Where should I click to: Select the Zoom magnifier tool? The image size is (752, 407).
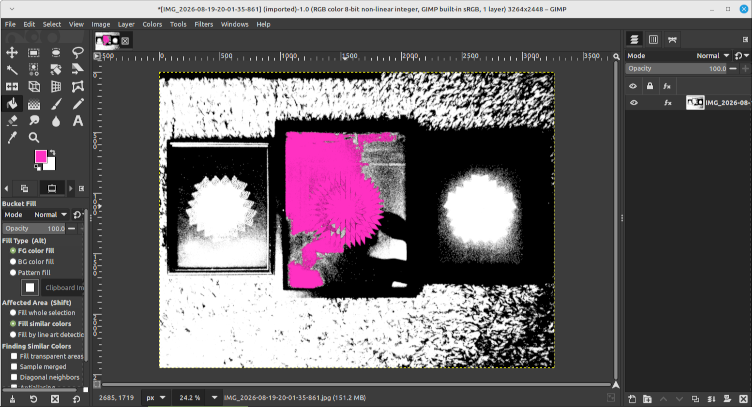[34, 138]
